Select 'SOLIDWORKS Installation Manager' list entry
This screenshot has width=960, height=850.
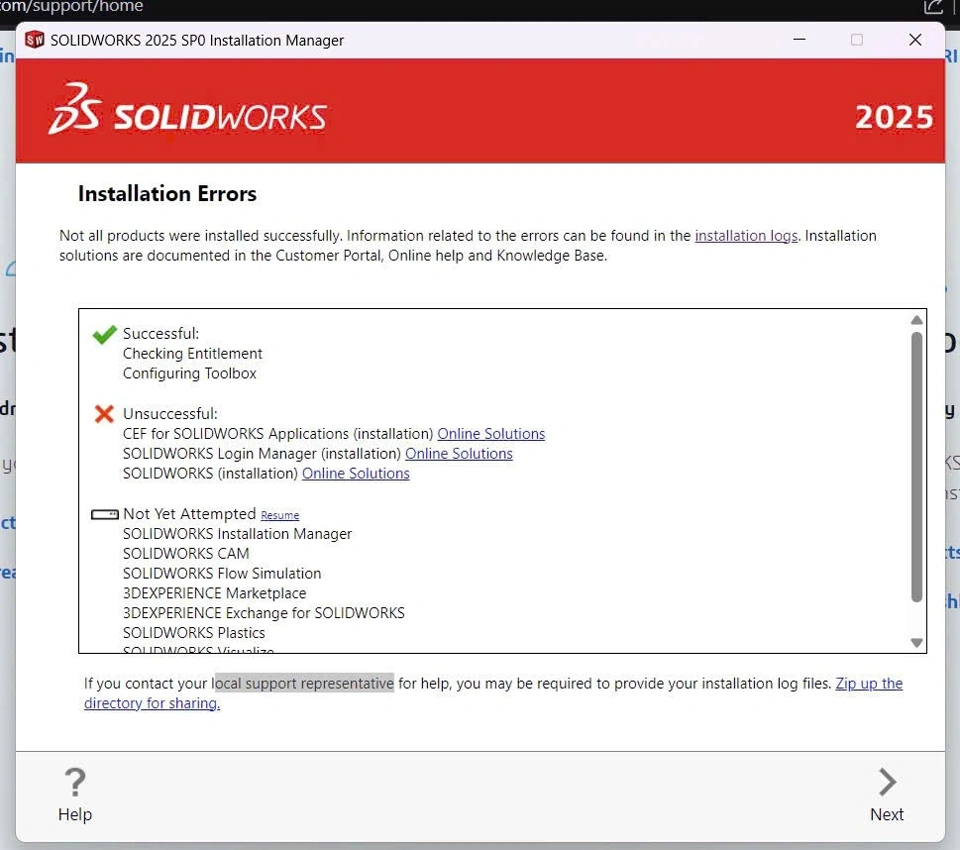[x=238, y=534]
